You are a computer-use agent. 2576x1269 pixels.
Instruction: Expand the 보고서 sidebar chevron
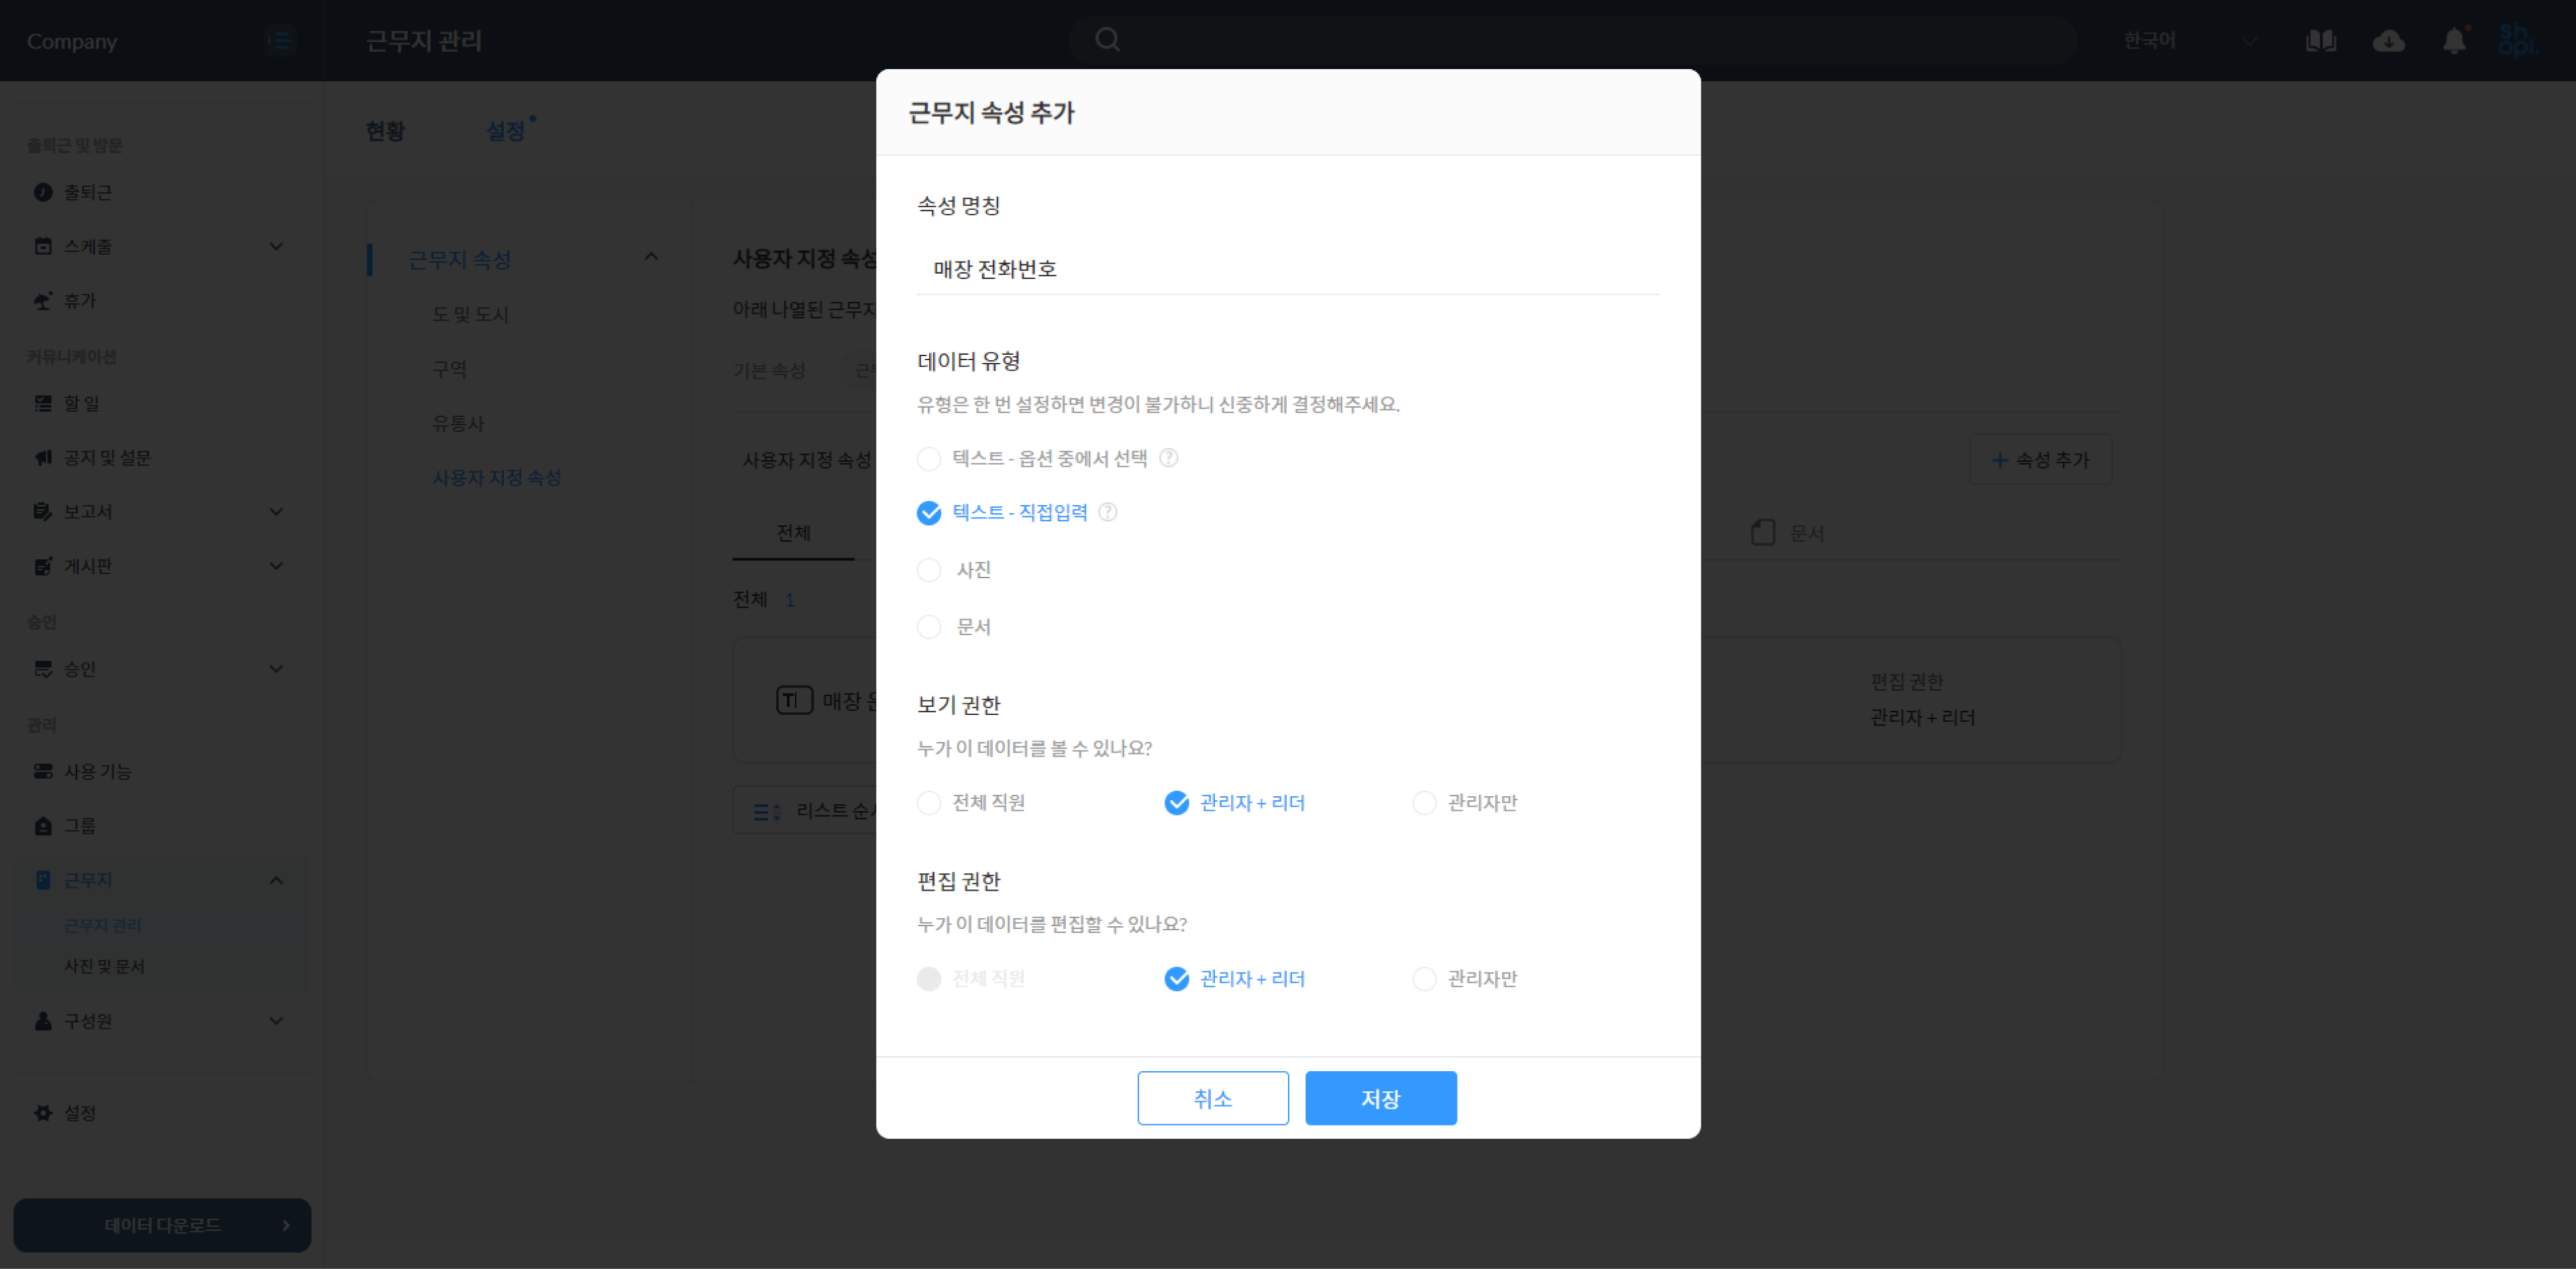(x=276, y=511)
